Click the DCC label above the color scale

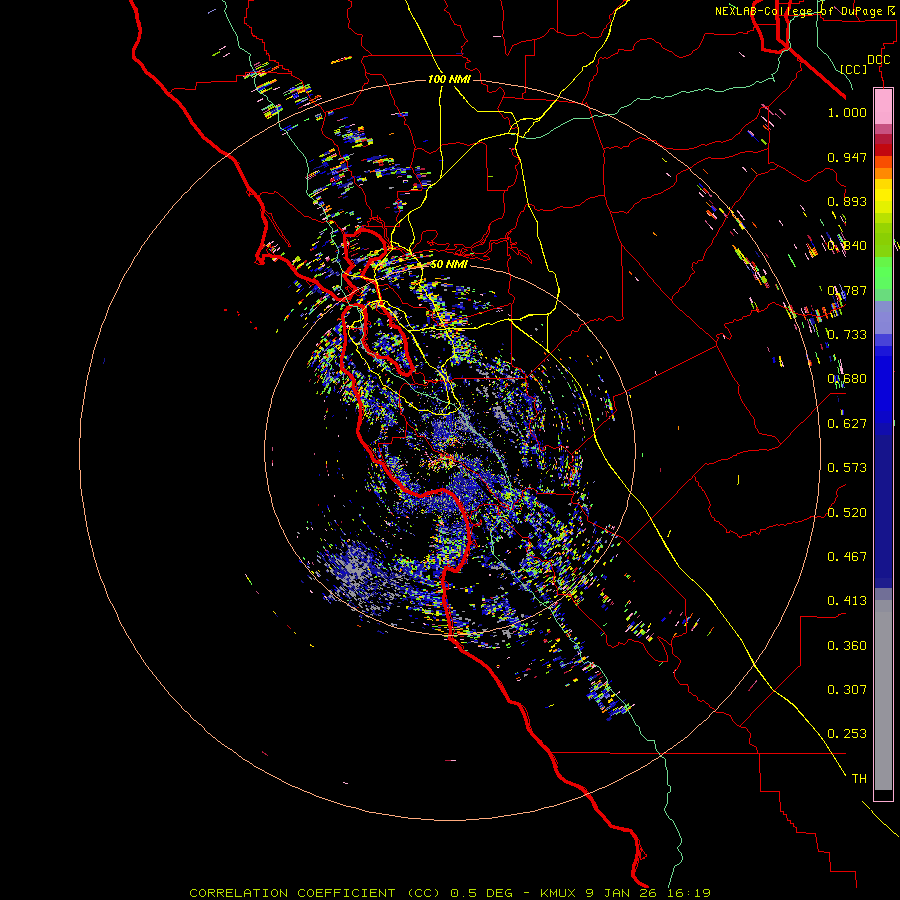click(879, 60)
